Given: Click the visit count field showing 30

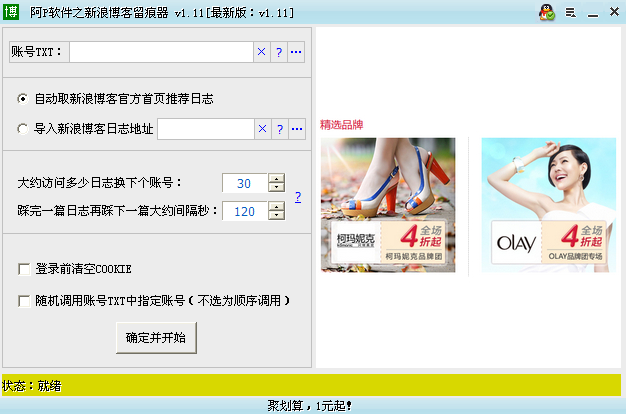Looking at the screenshot, I should click(x=245, y=183).
